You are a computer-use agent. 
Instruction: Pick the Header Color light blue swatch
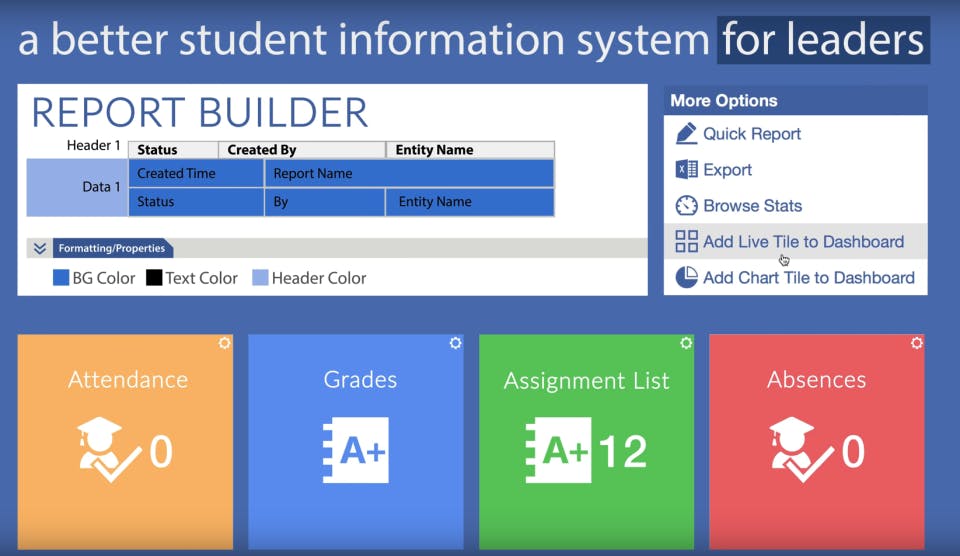(260, 278)
